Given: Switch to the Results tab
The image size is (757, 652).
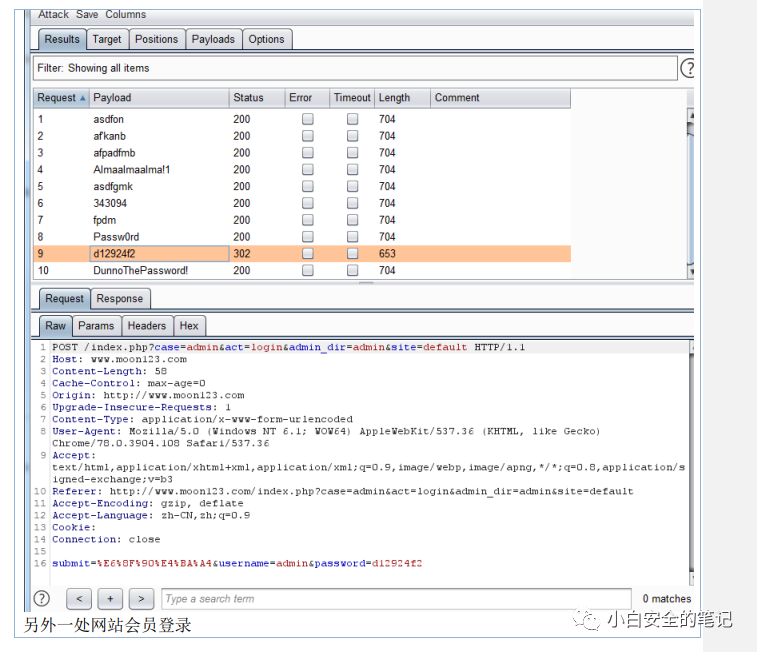Looking at the screenshot, I should pos(62,39).
